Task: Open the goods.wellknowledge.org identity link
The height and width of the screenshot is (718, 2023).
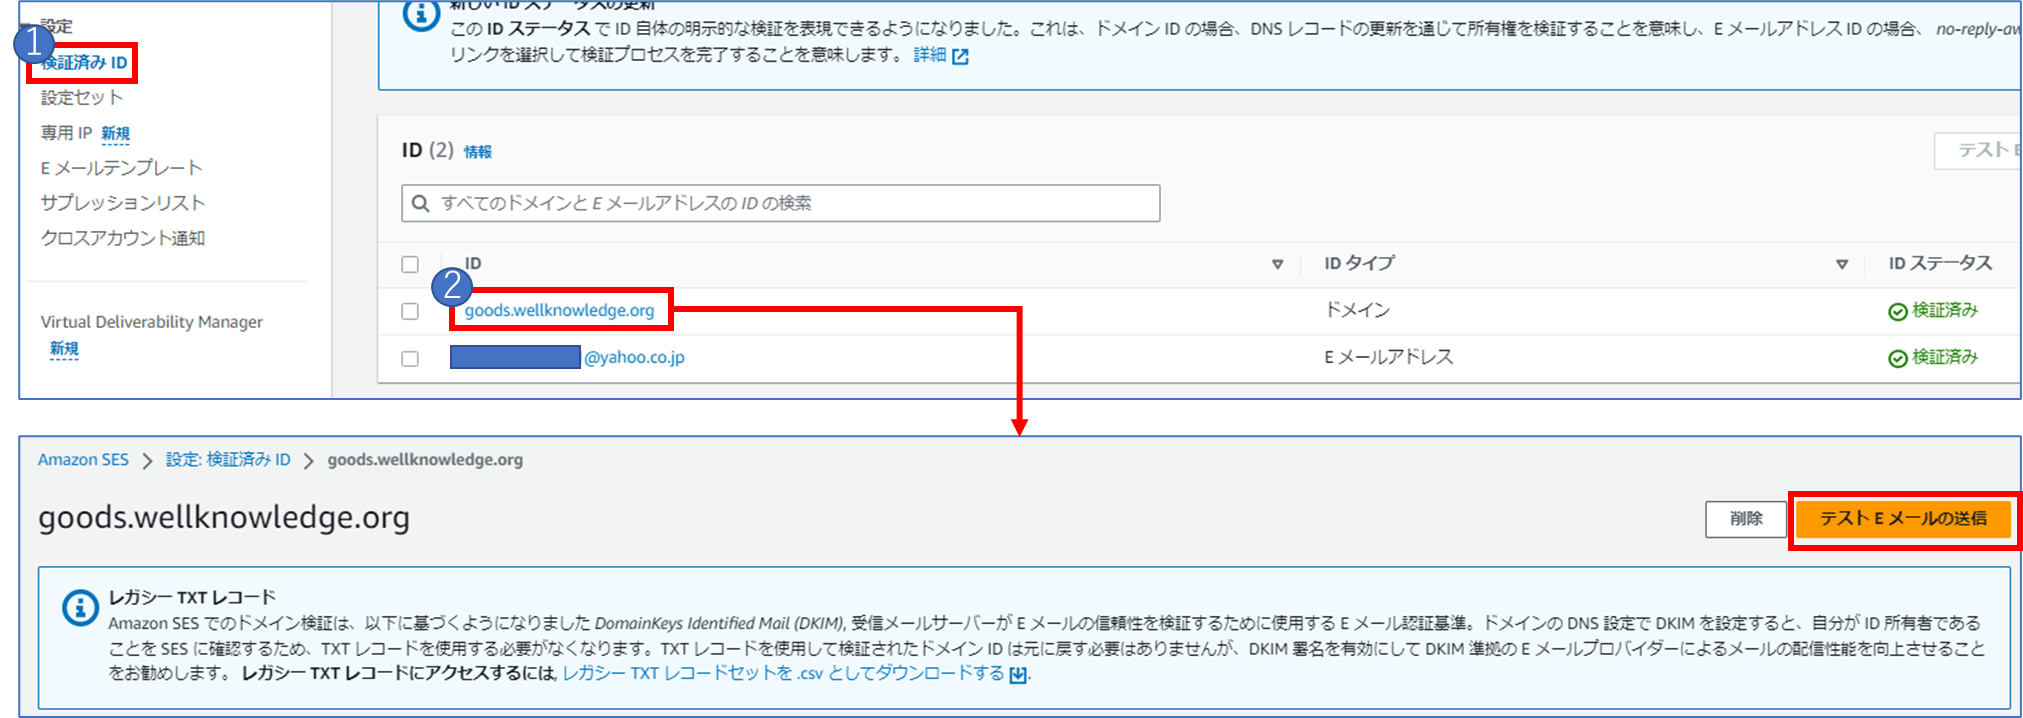Action: [560, 310]
